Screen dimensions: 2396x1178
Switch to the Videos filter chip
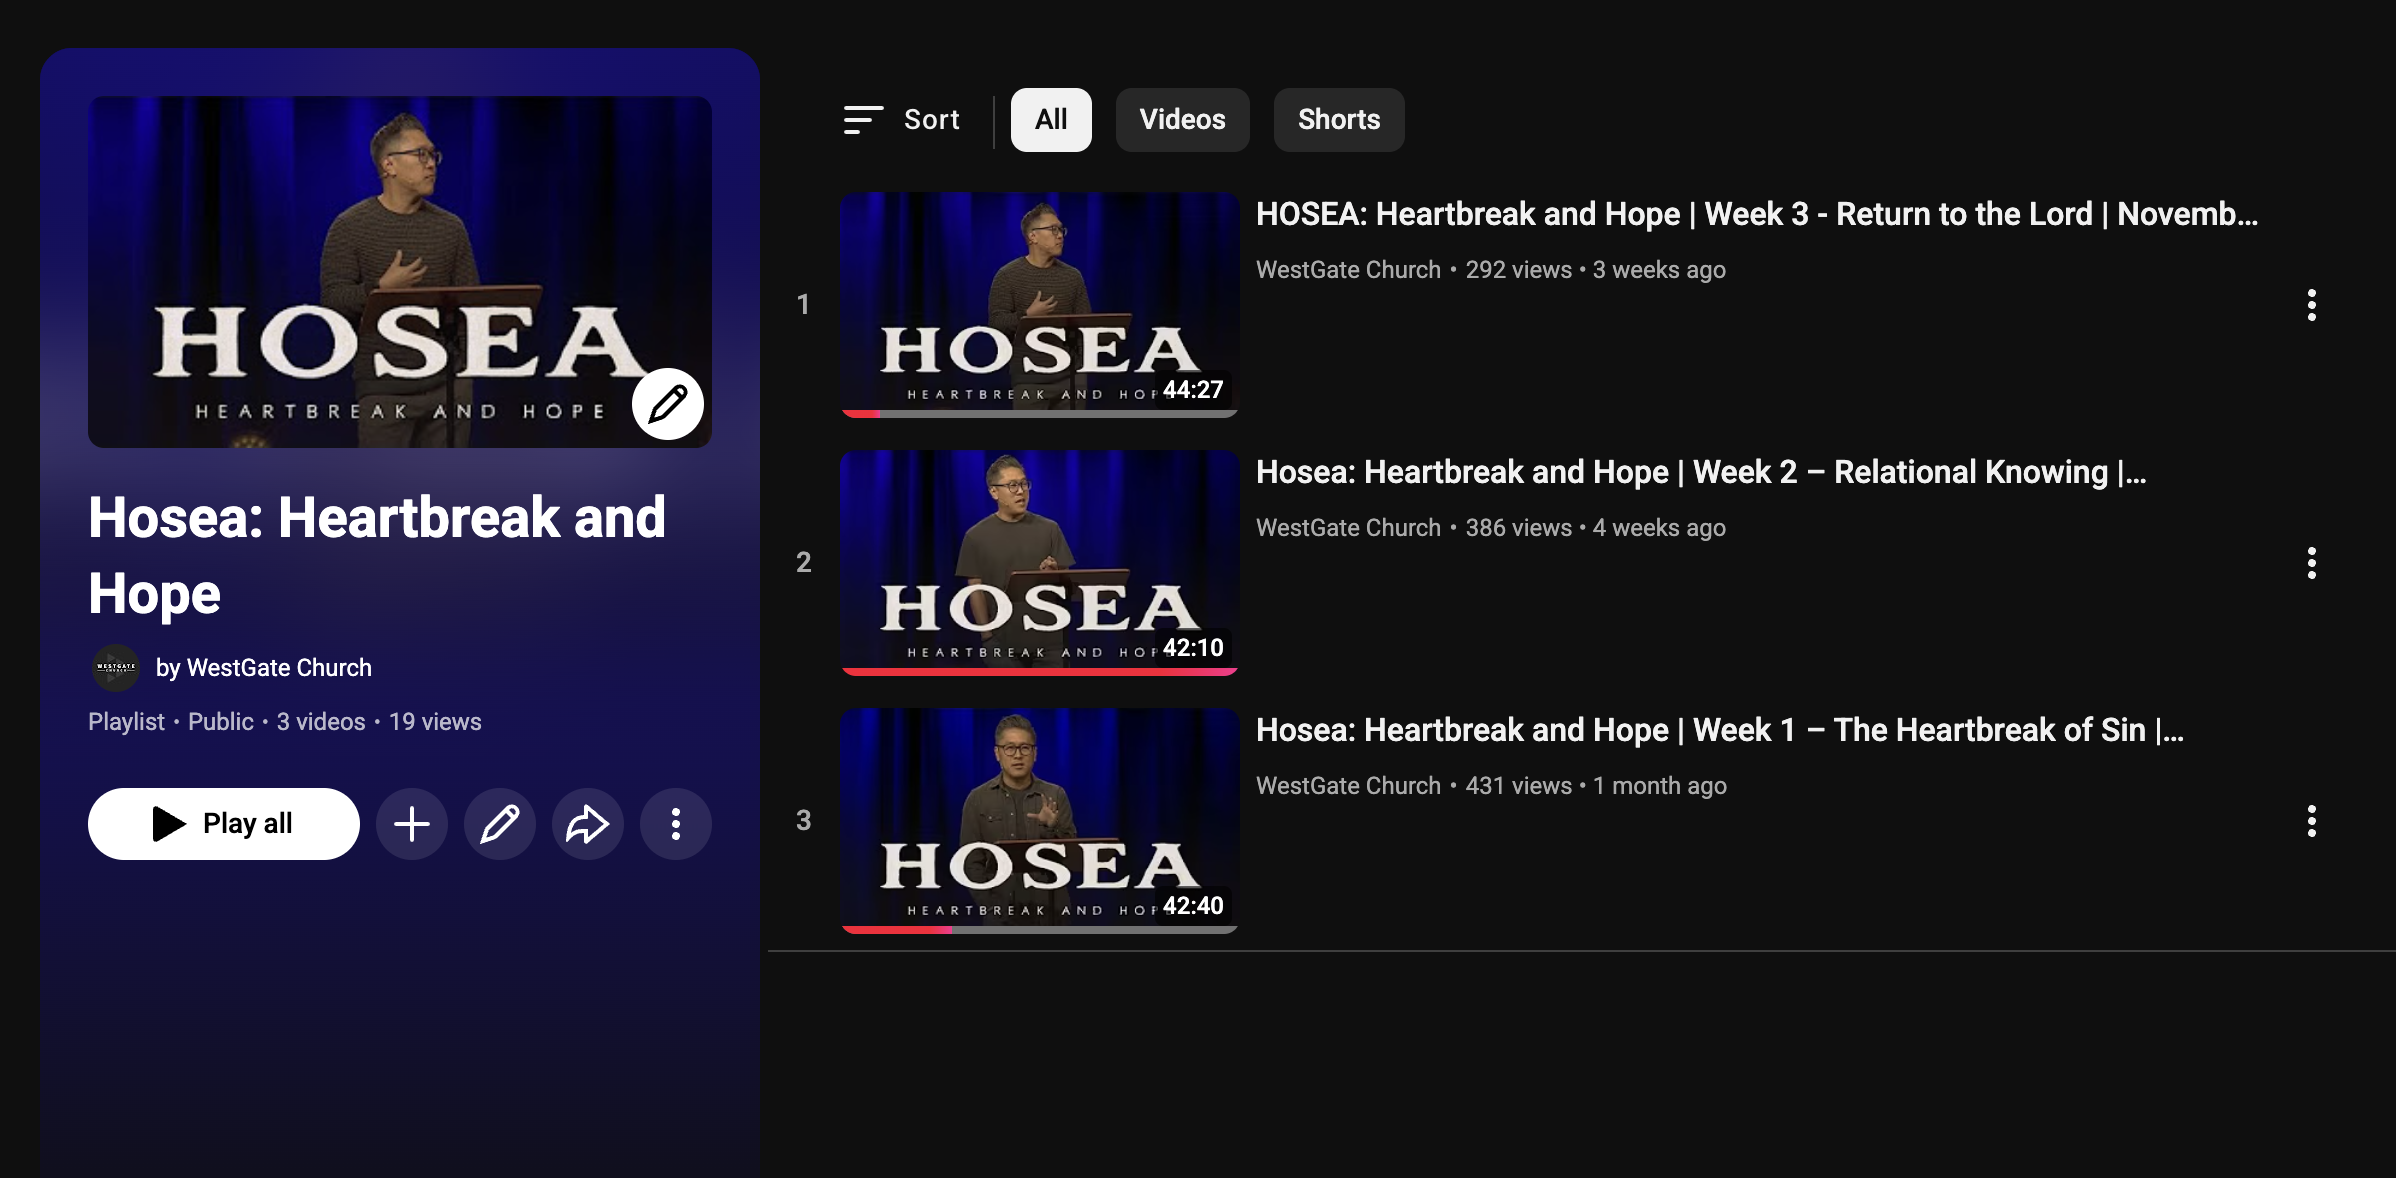(1182, 120)
